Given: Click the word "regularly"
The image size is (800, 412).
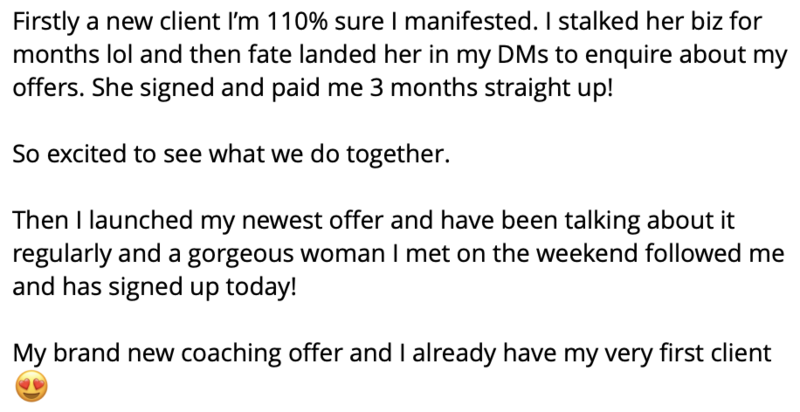Looking at the screenshot, I should coord(62,253).
